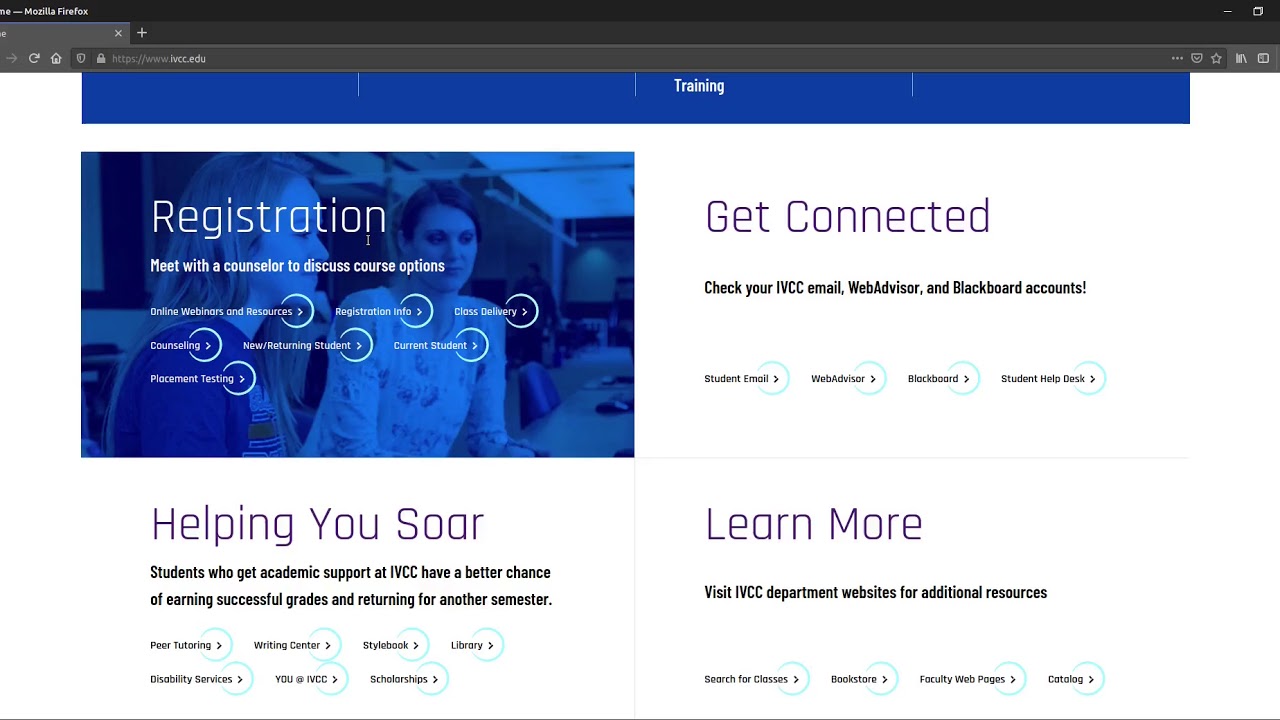Open Online Webinars and Resources link
The image size is (1280, 720).
pyautogui.click(x=230, y=311)
